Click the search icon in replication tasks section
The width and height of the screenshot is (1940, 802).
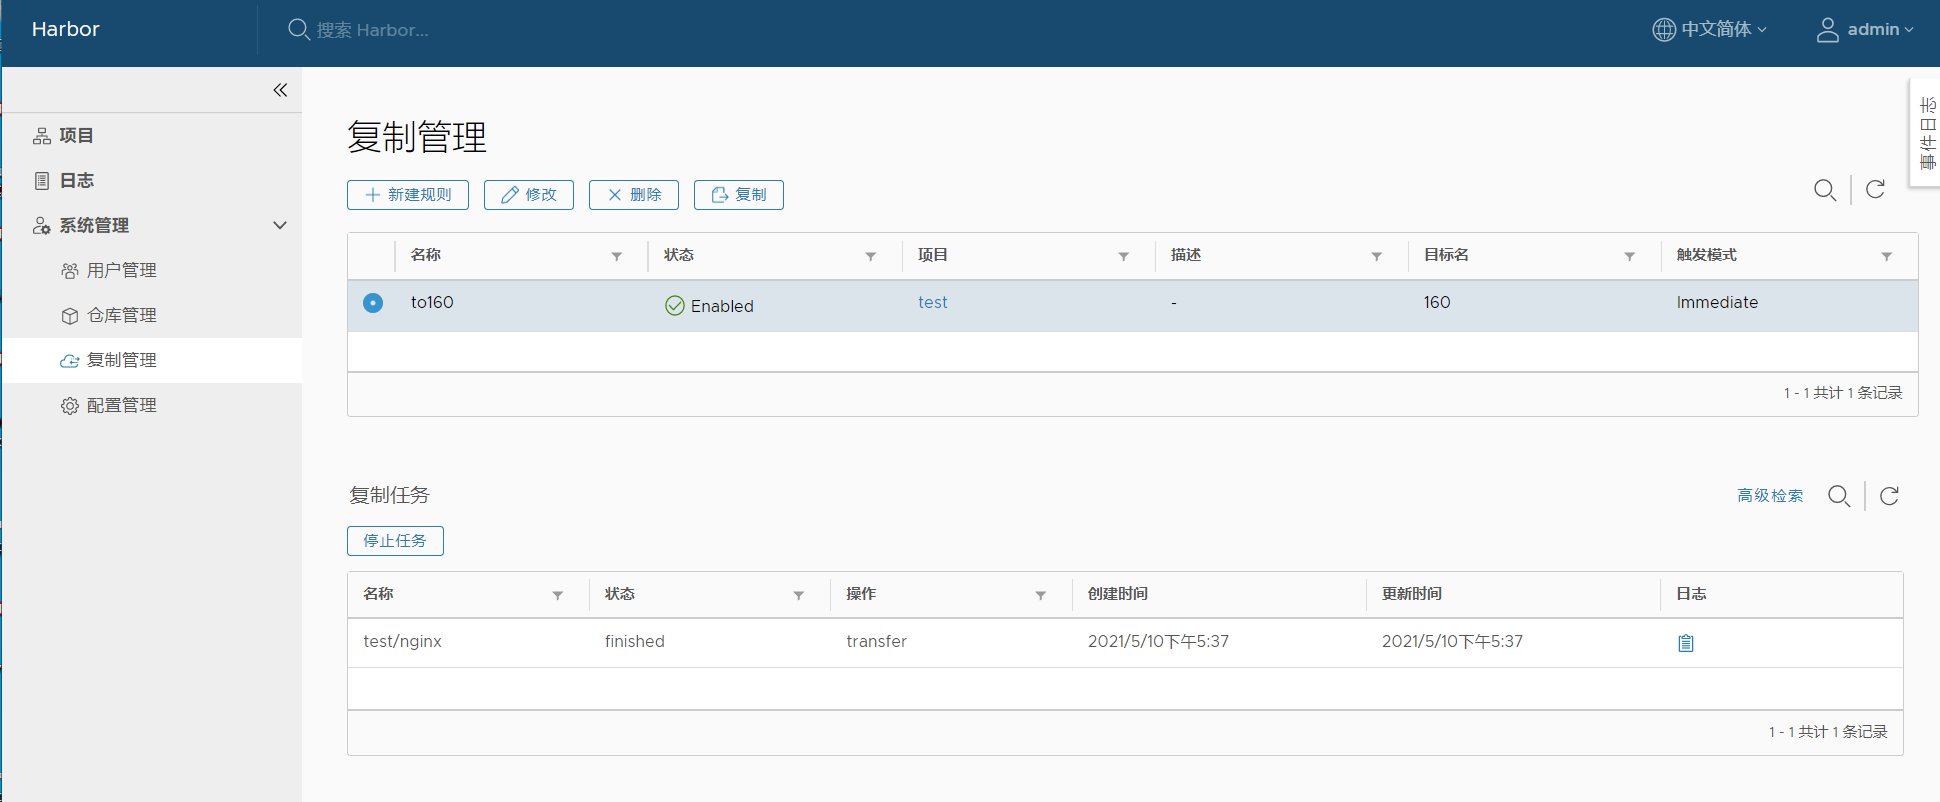(1838, 496)
